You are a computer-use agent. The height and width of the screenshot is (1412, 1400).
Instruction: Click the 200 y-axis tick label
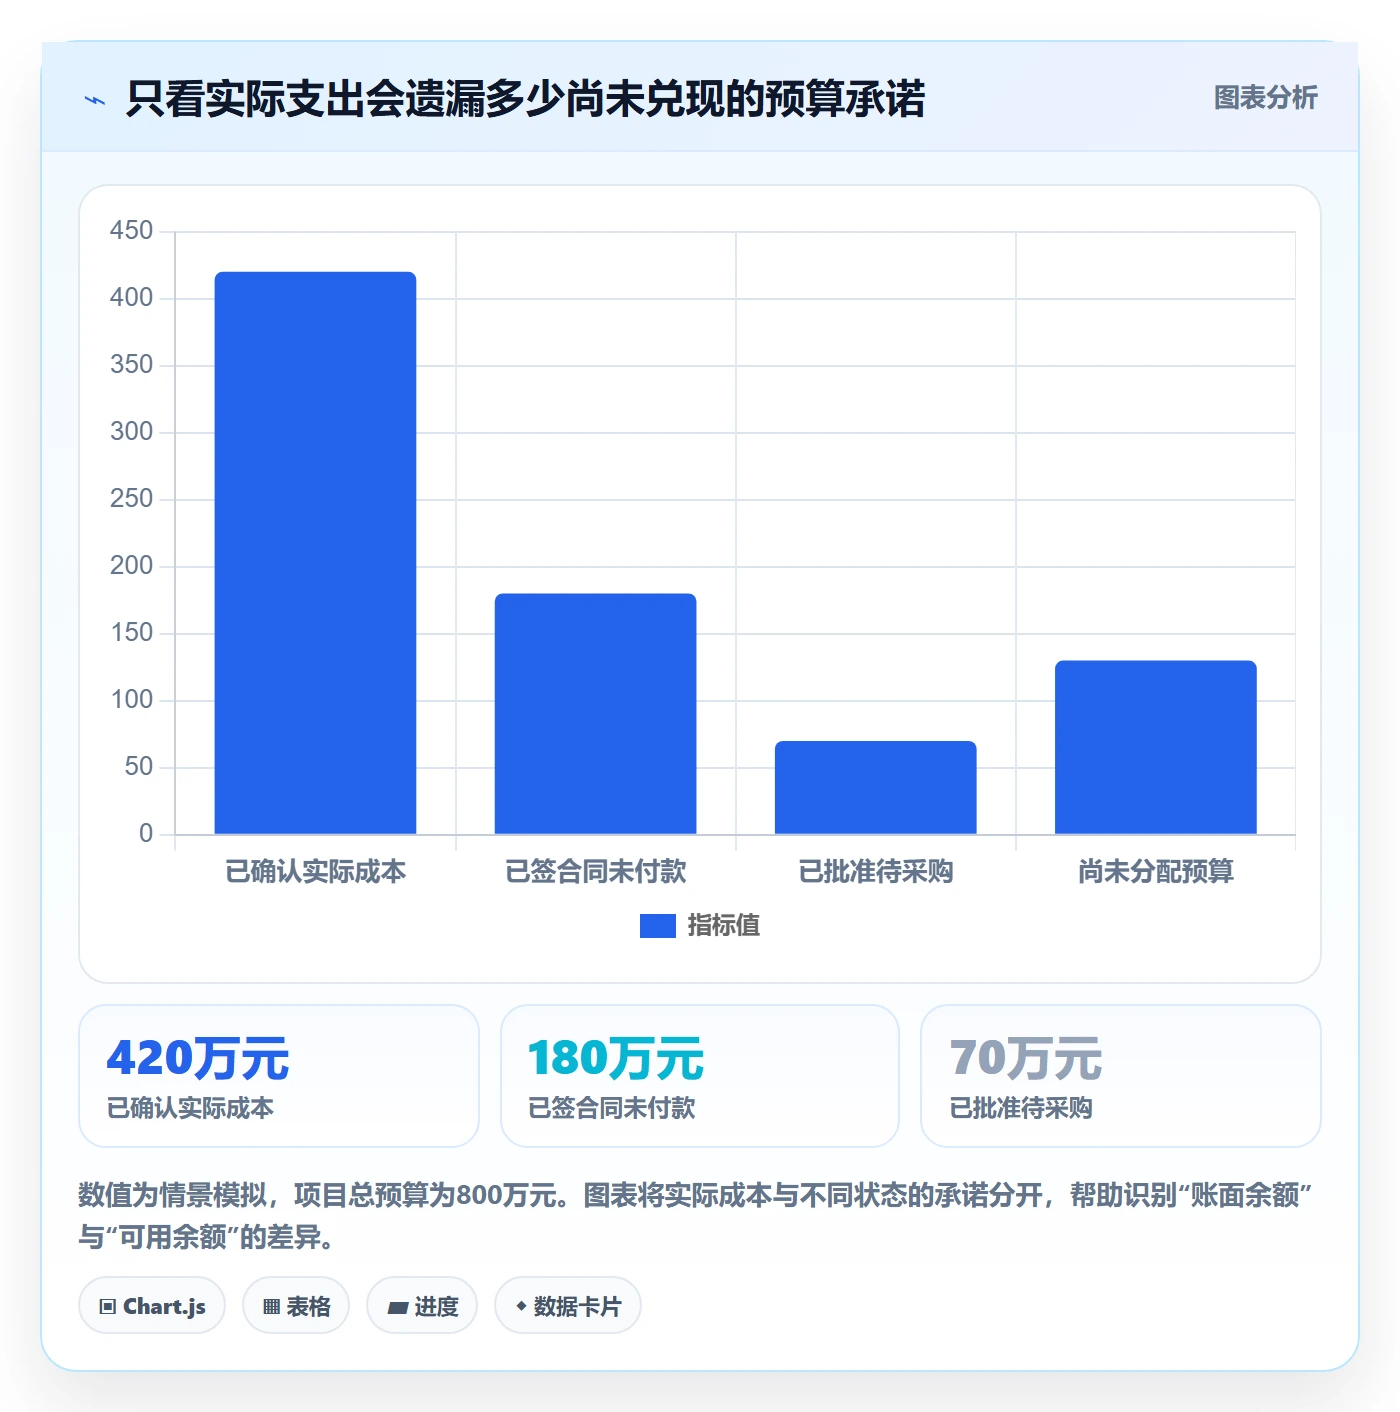tap(131, 566)
